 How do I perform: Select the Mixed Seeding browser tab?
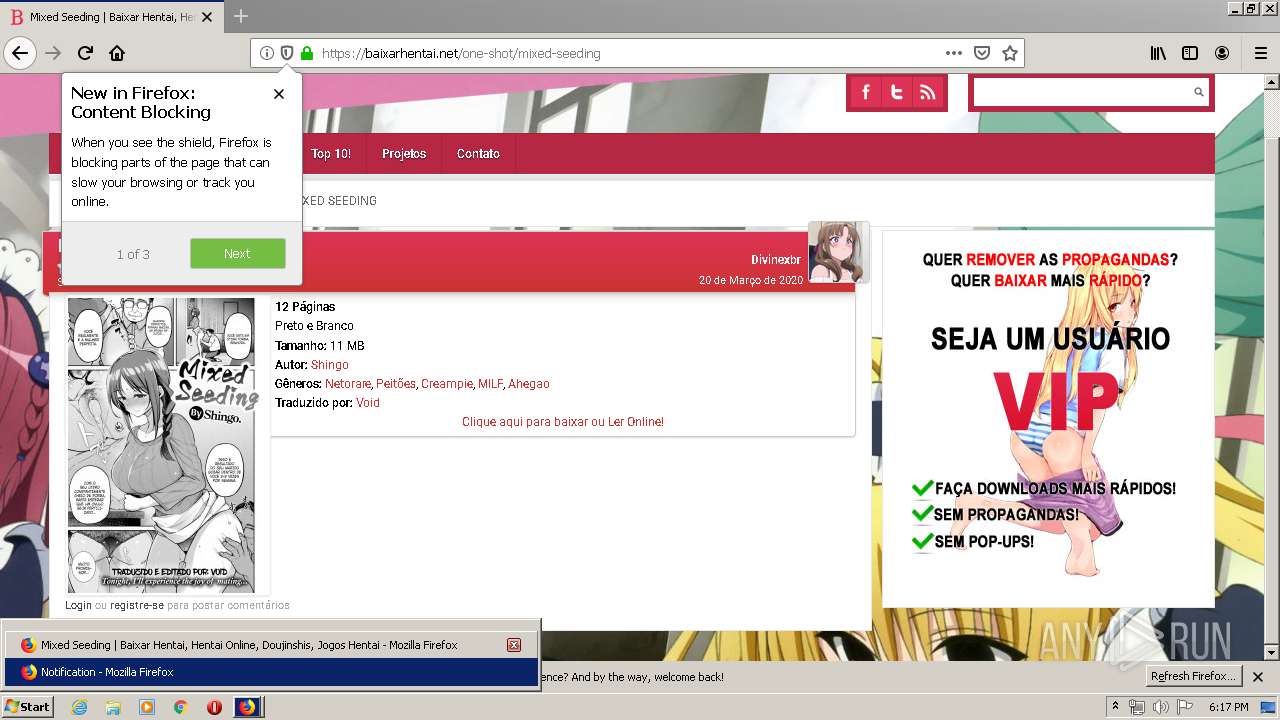112,17
